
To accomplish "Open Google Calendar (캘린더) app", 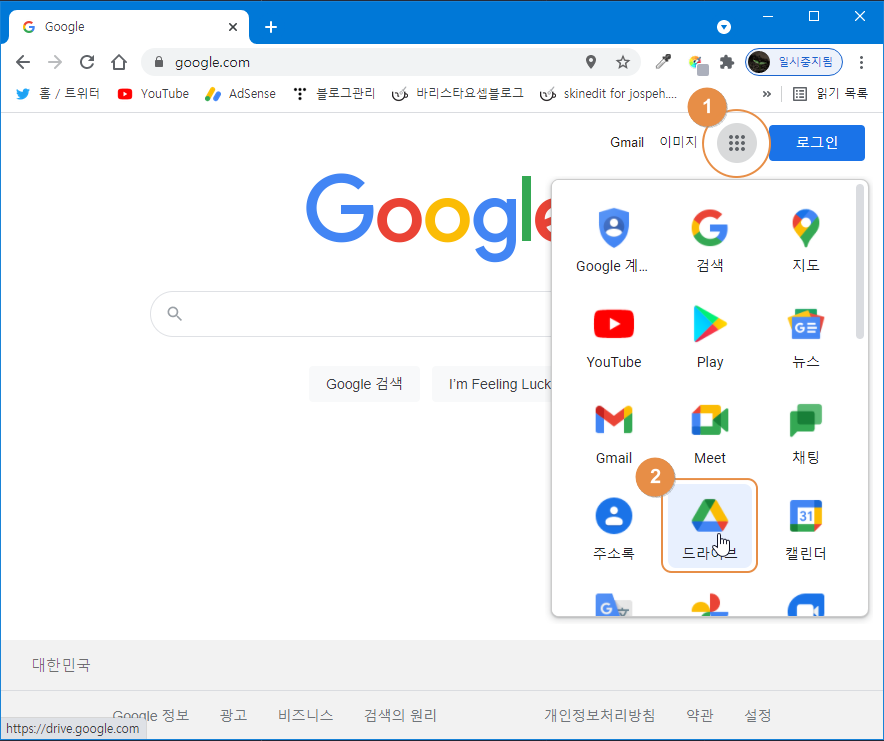I will click(x=805, y=529).
